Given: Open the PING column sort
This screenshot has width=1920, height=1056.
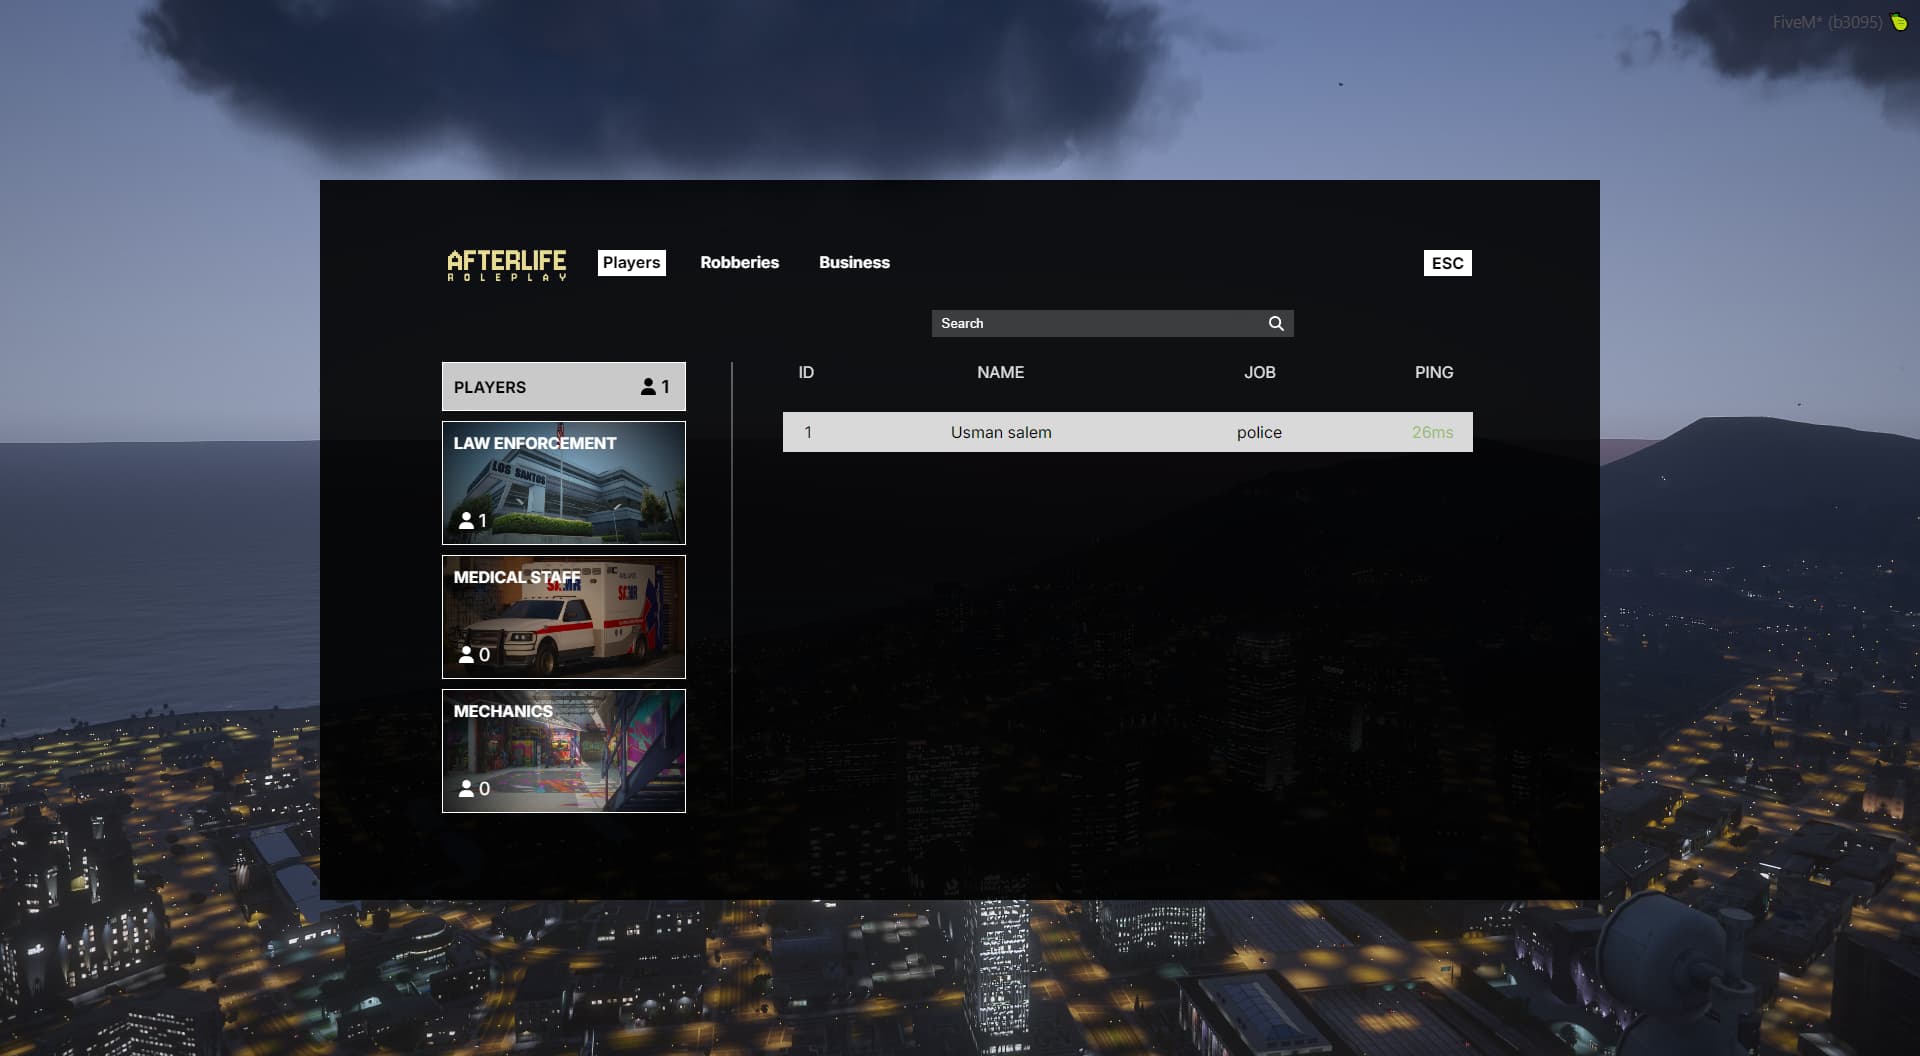Looking at the screenshot, I should tap(1434, 372).
